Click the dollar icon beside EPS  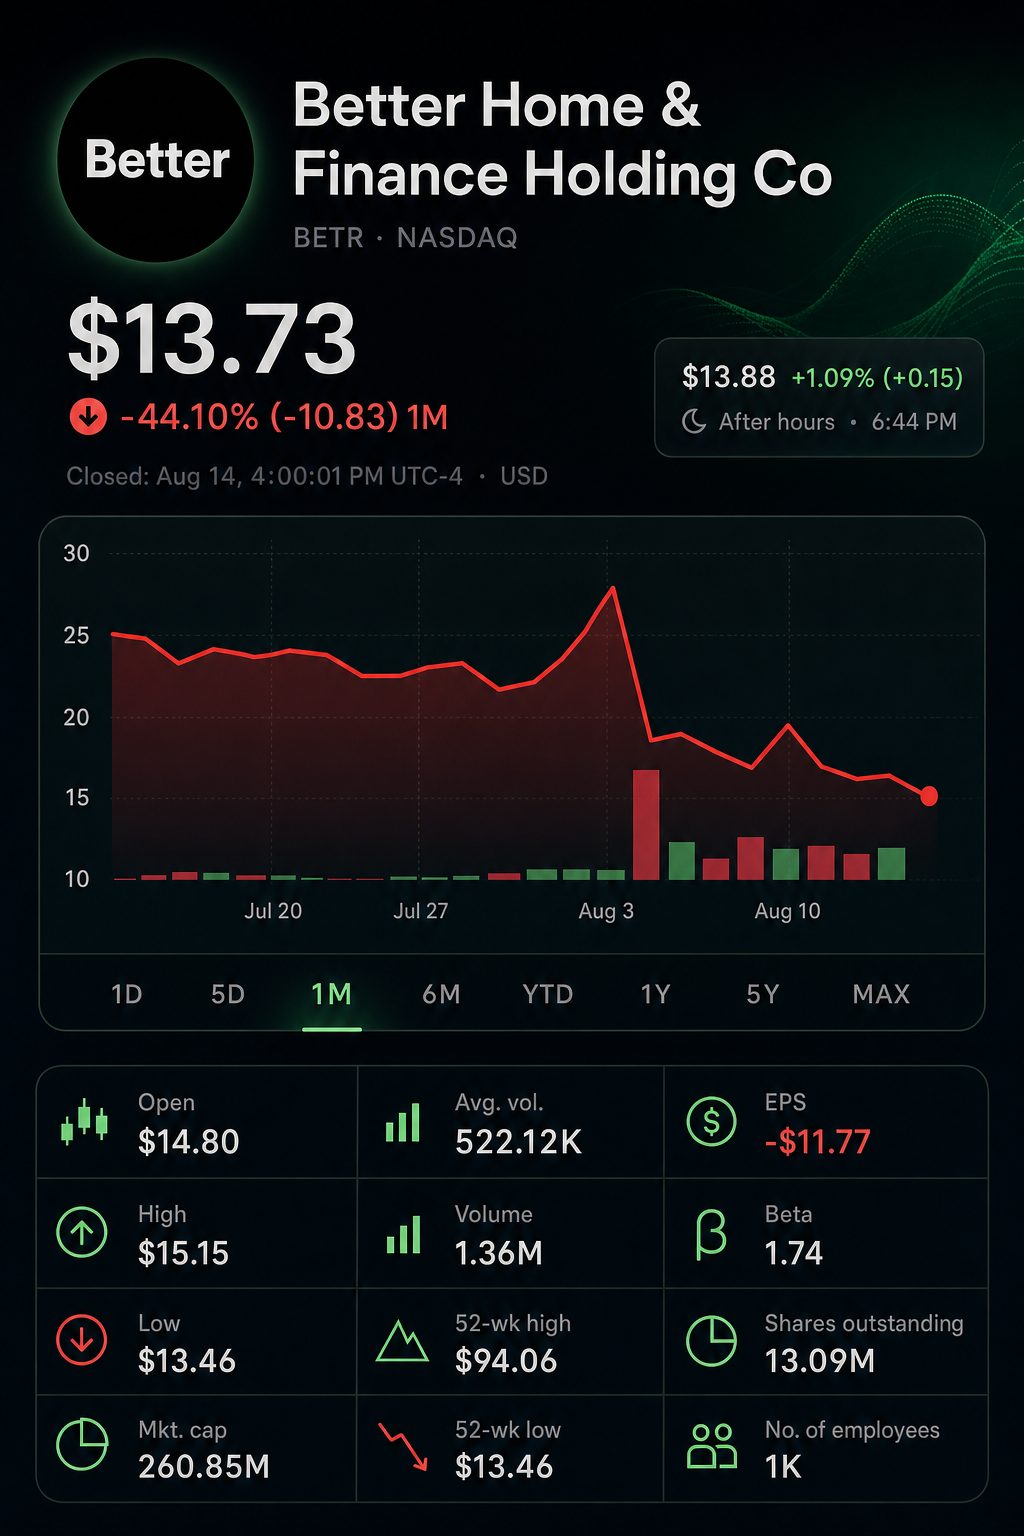coord(711,1122)
